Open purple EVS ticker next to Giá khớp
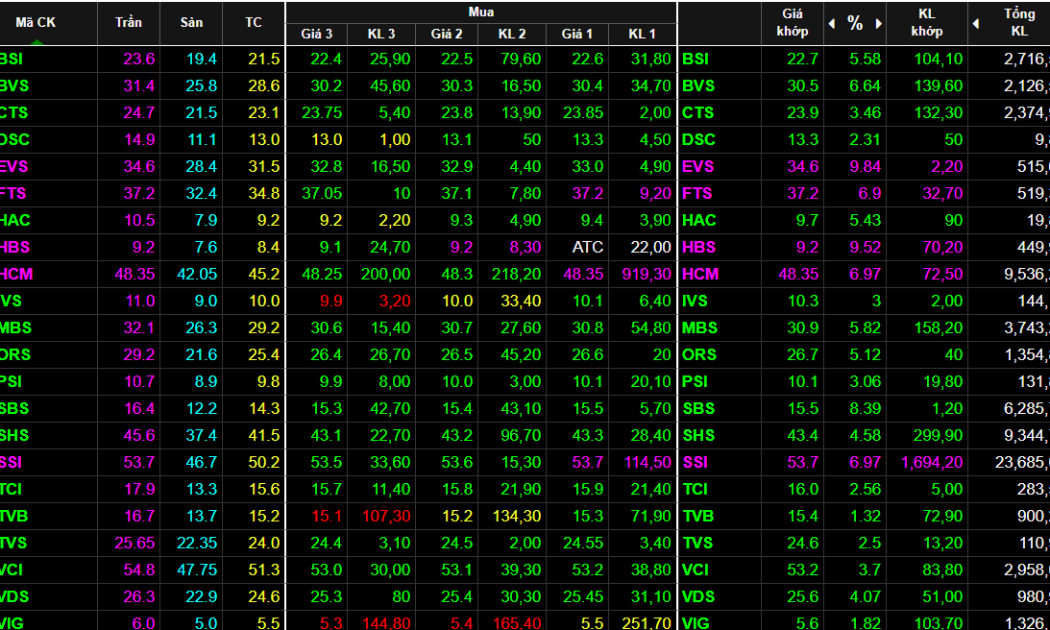This screenshot has width=1050, height=630. point(698,166)
